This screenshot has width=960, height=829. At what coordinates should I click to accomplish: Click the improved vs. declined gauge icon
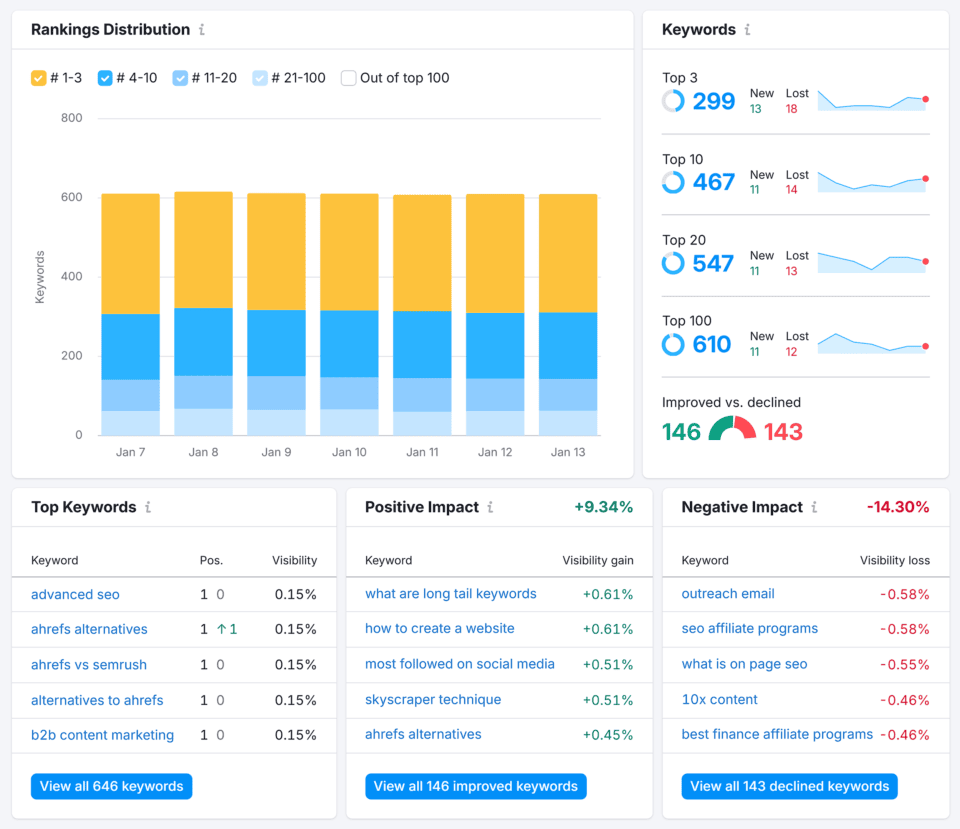[732, 430]
